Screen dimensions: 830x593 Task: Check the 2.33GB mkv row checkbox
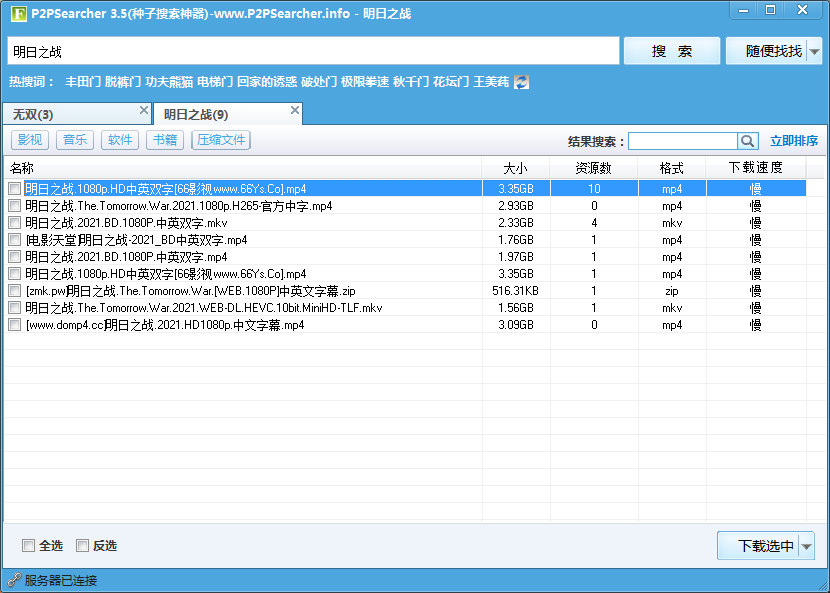pyautogui.click(x=15, y=222)
